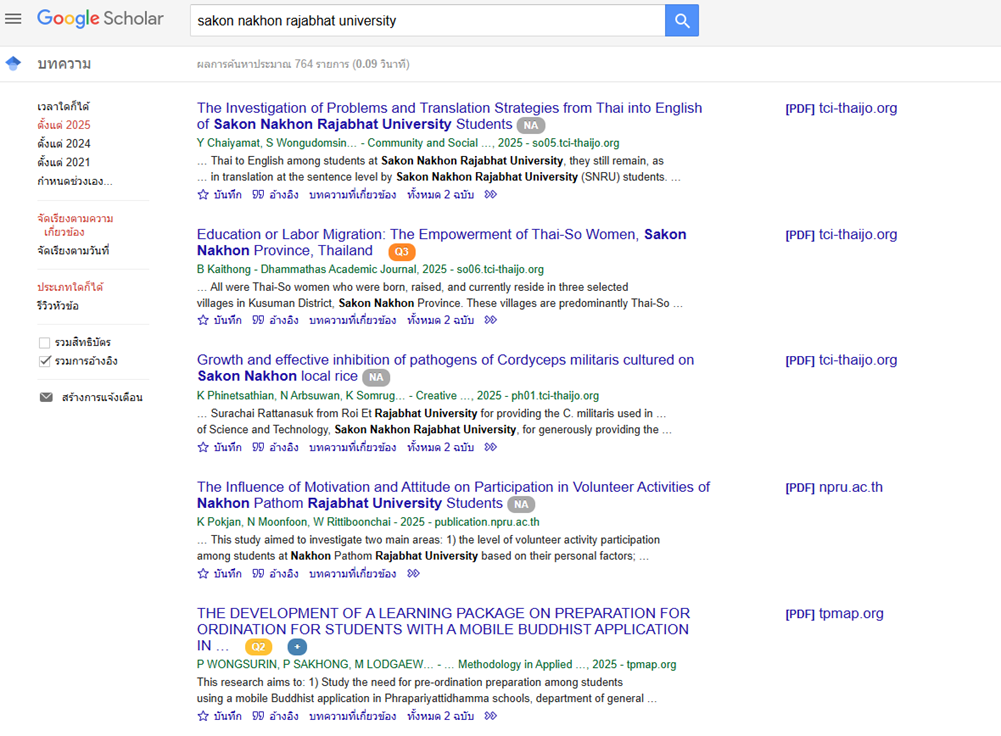The width and height of the screenshot is (1001, 736).
Task: Click the star save icon on first result
Action: click(x=203, y=195)
